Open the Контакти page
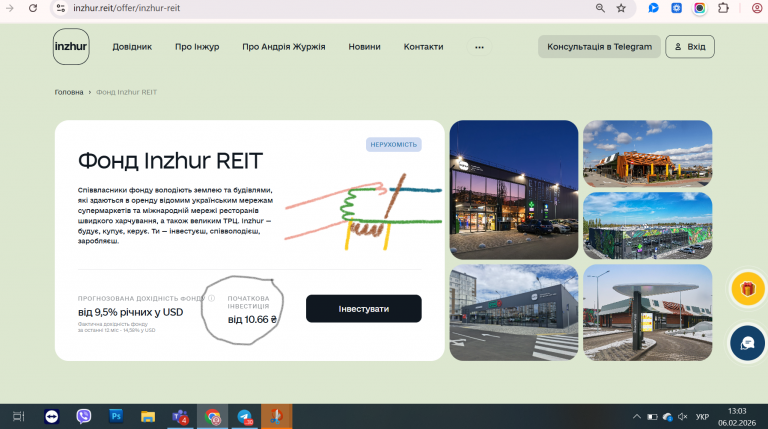The height and width of the screenshot is (429, 768). point(423,47)
